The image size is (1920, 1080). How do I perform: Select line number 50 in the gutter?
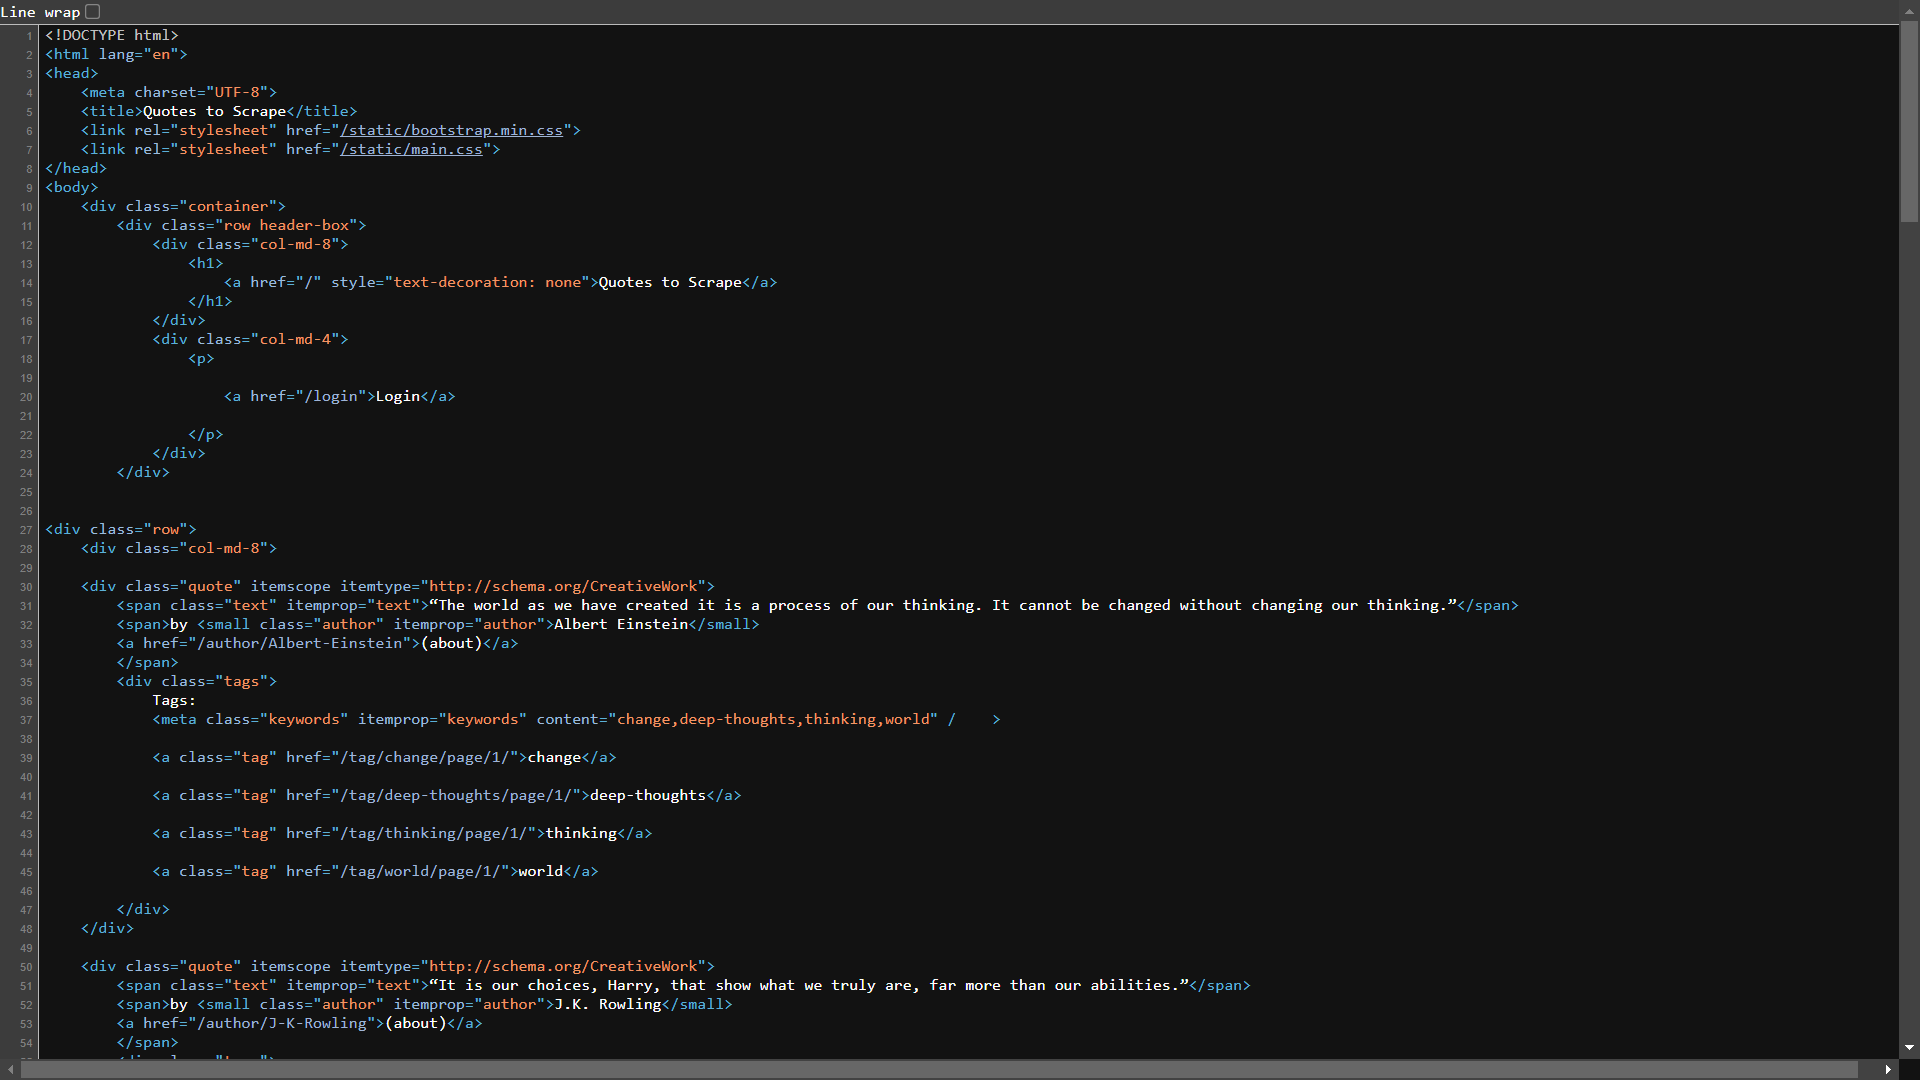[x=25, y=967]
